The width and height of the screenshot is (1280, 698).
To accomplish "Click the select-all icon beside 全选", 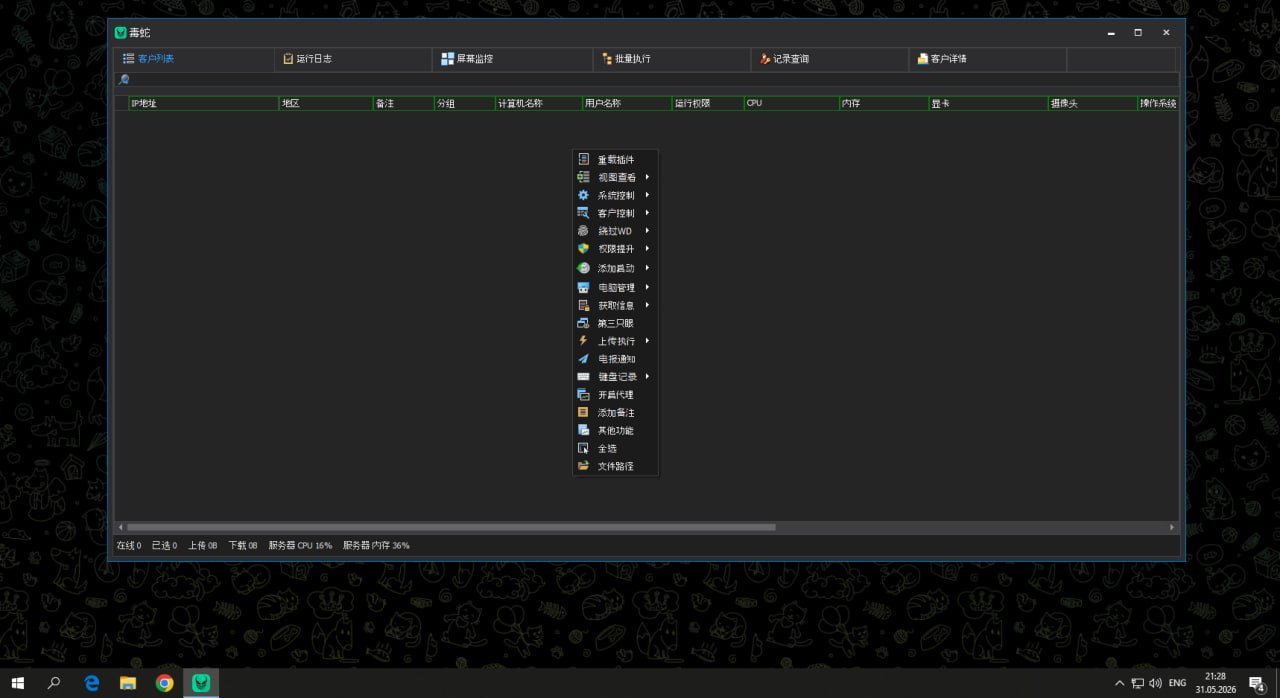I will click(x=584, y=448).
